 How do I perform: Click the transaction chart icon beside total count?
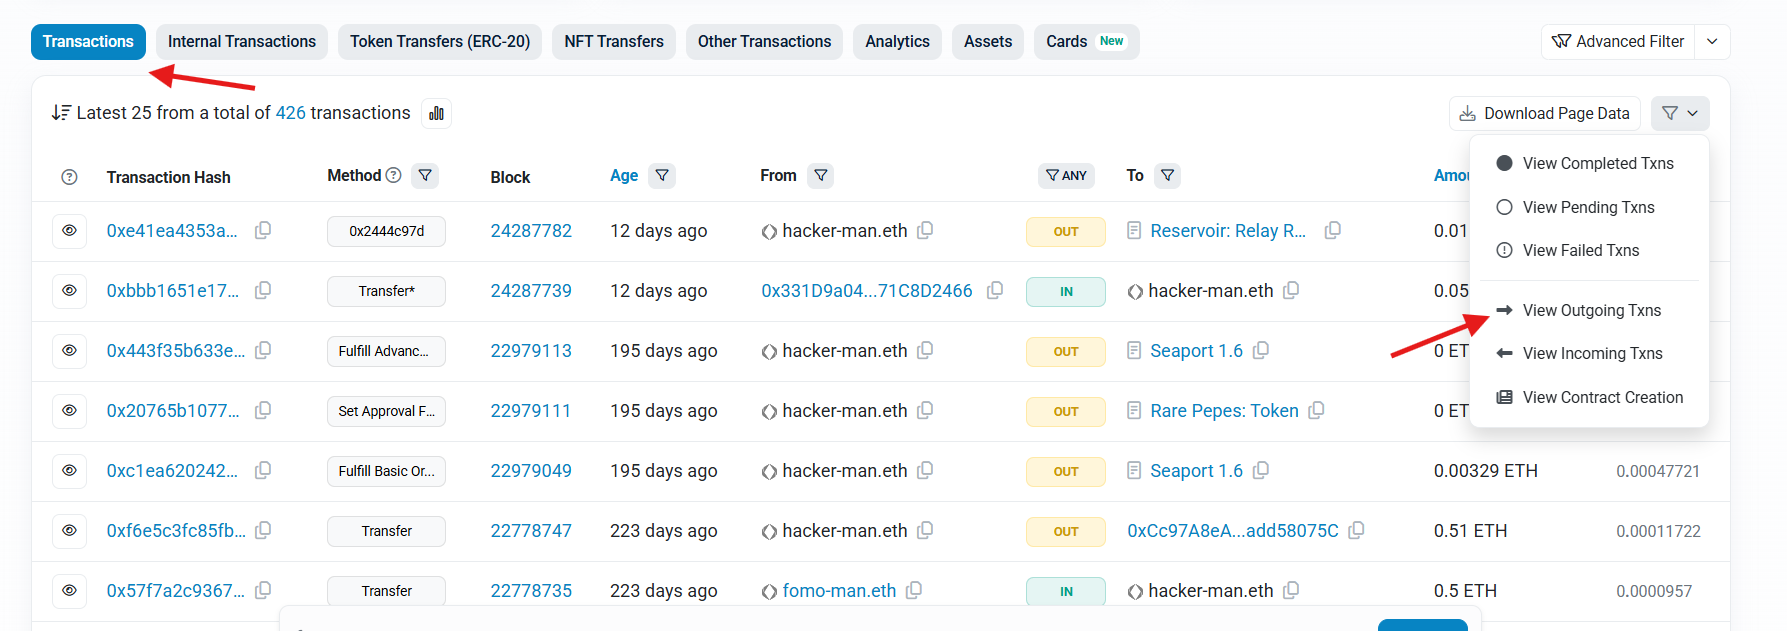(x=436, y=114)
